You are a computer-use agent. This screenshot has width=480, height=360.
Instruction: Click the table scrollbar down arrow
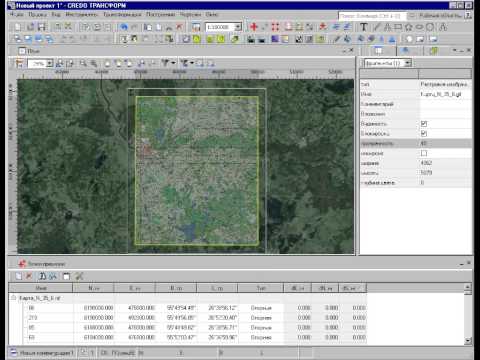tap(468, 340)
